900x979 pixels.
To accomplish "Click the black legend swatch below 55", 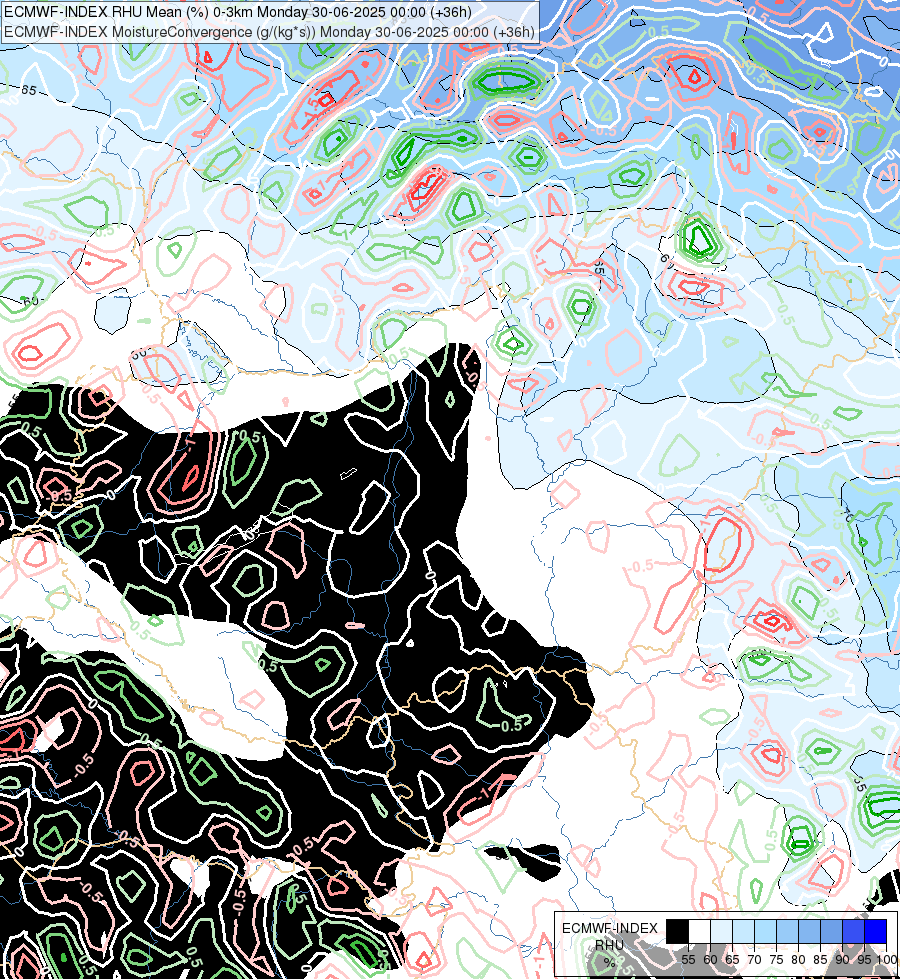I will coord(677,931).
